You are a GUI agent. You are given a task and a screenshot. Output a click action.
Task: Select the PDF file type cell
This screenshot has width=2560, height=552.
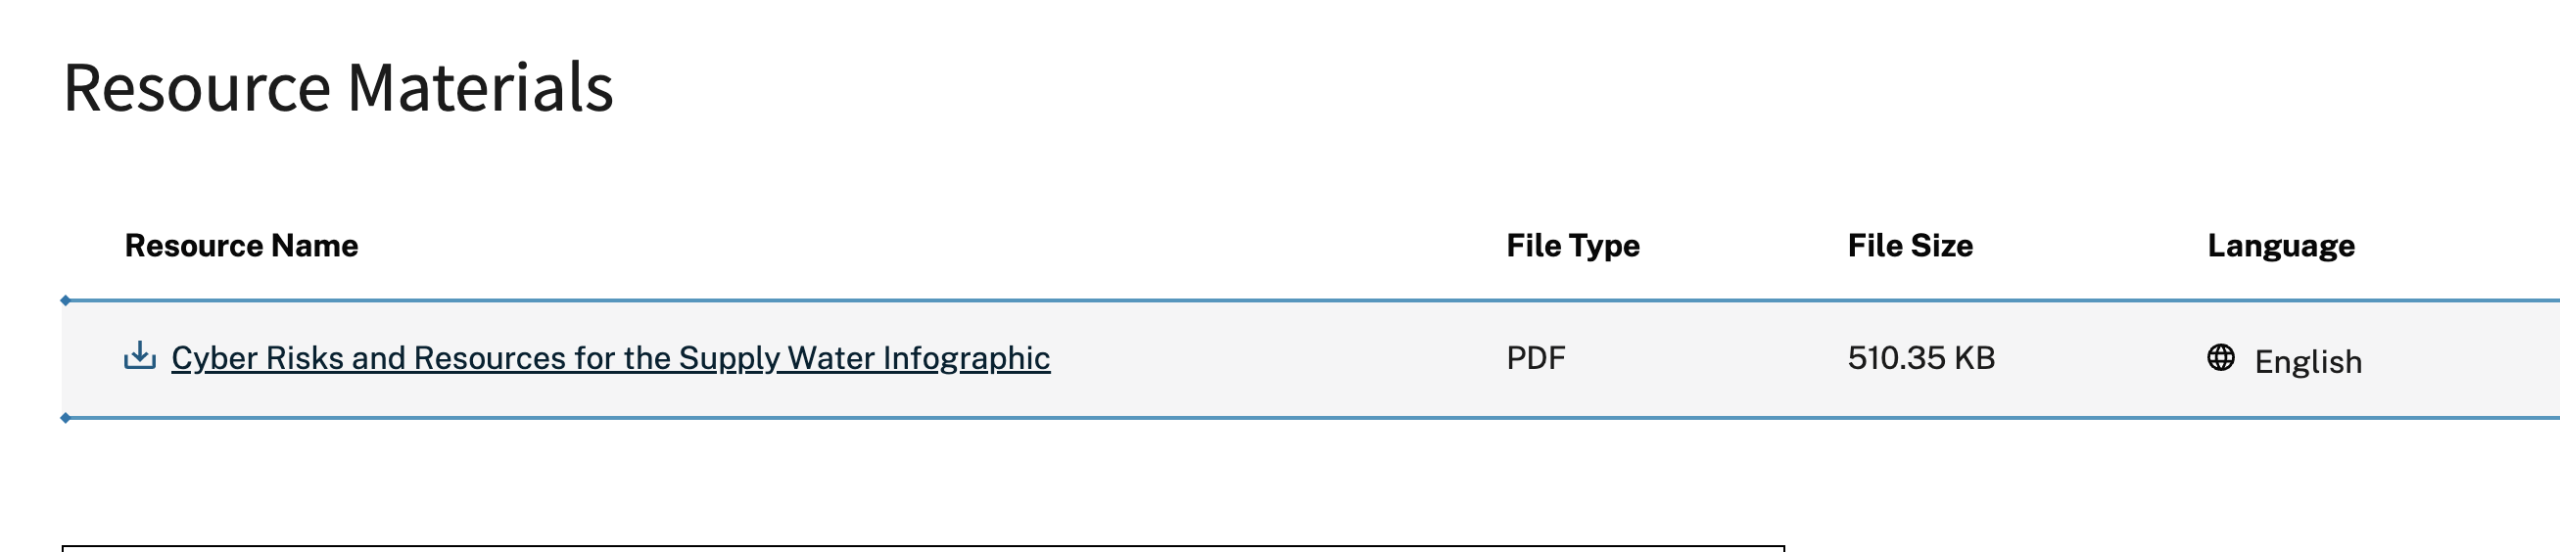[x=1535, y=358]
